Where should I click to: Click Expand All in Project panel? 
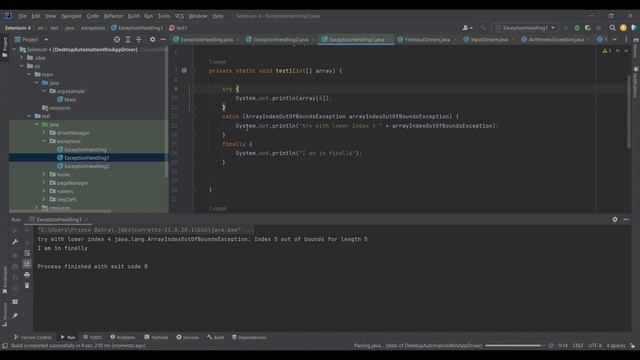(128, 40)
